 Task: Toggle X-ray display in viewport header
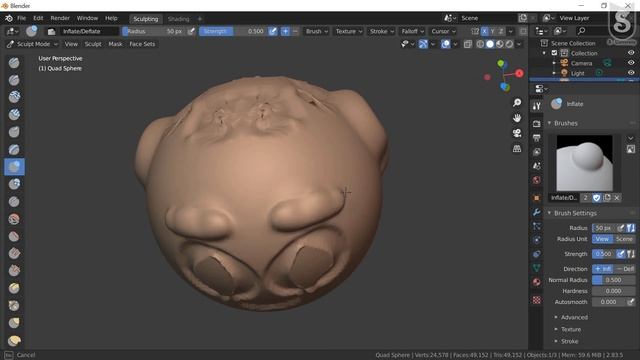468,44
